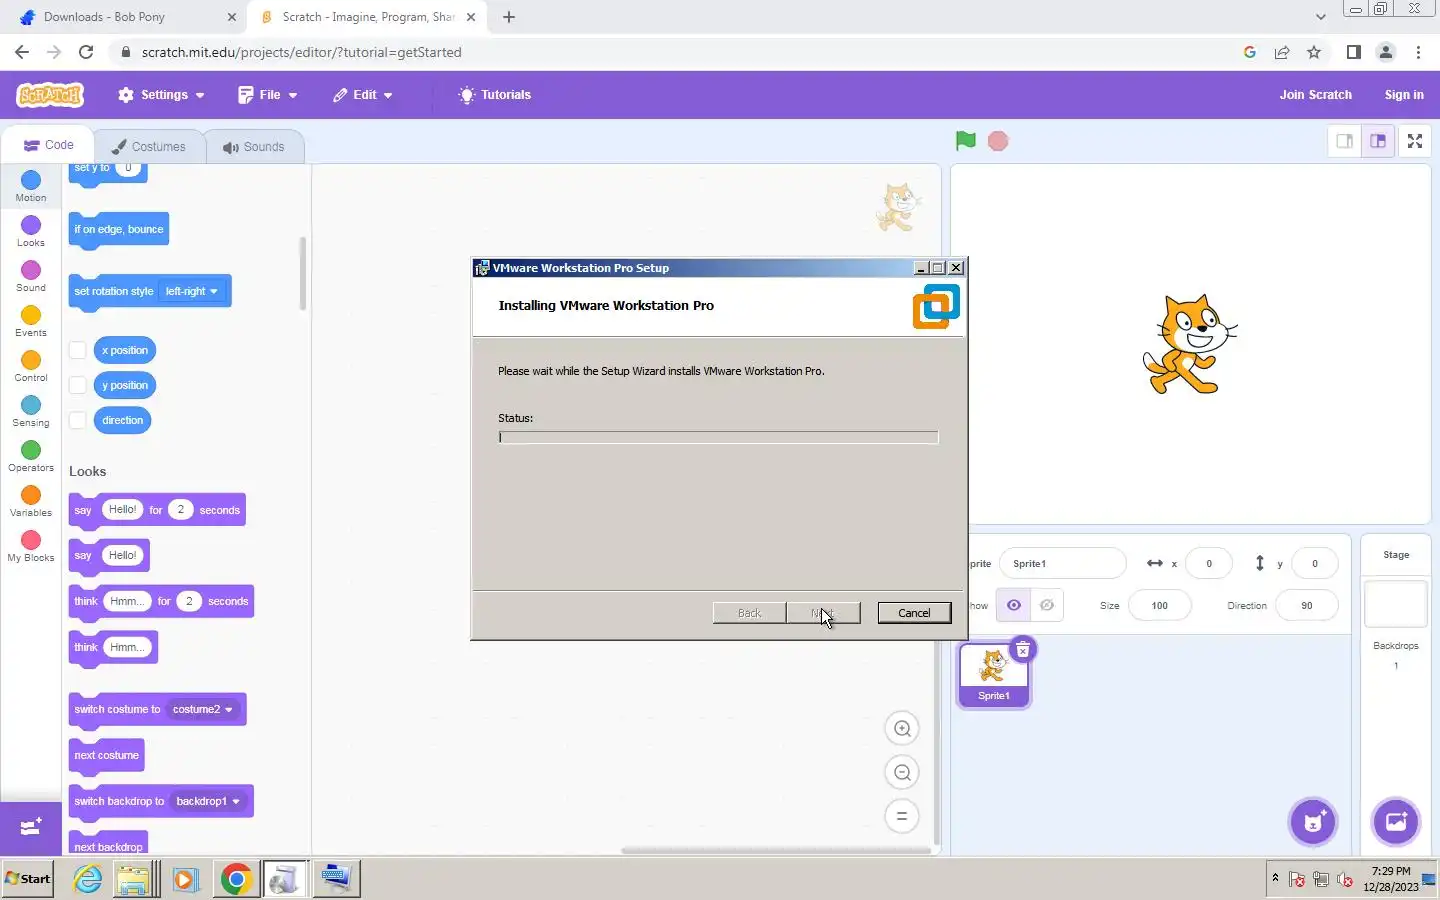Cancel the VMware Workstation setup
This screenshot has height=900, width=1440.
coord(914,613)
